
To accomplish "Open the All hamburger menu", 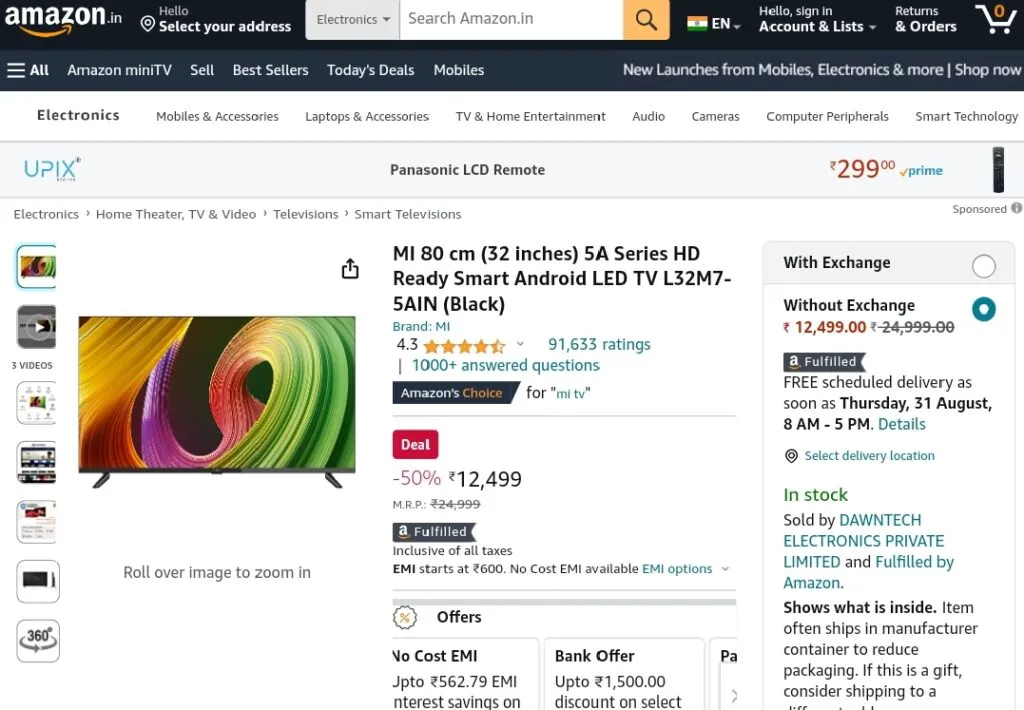I will coord(27,70).
